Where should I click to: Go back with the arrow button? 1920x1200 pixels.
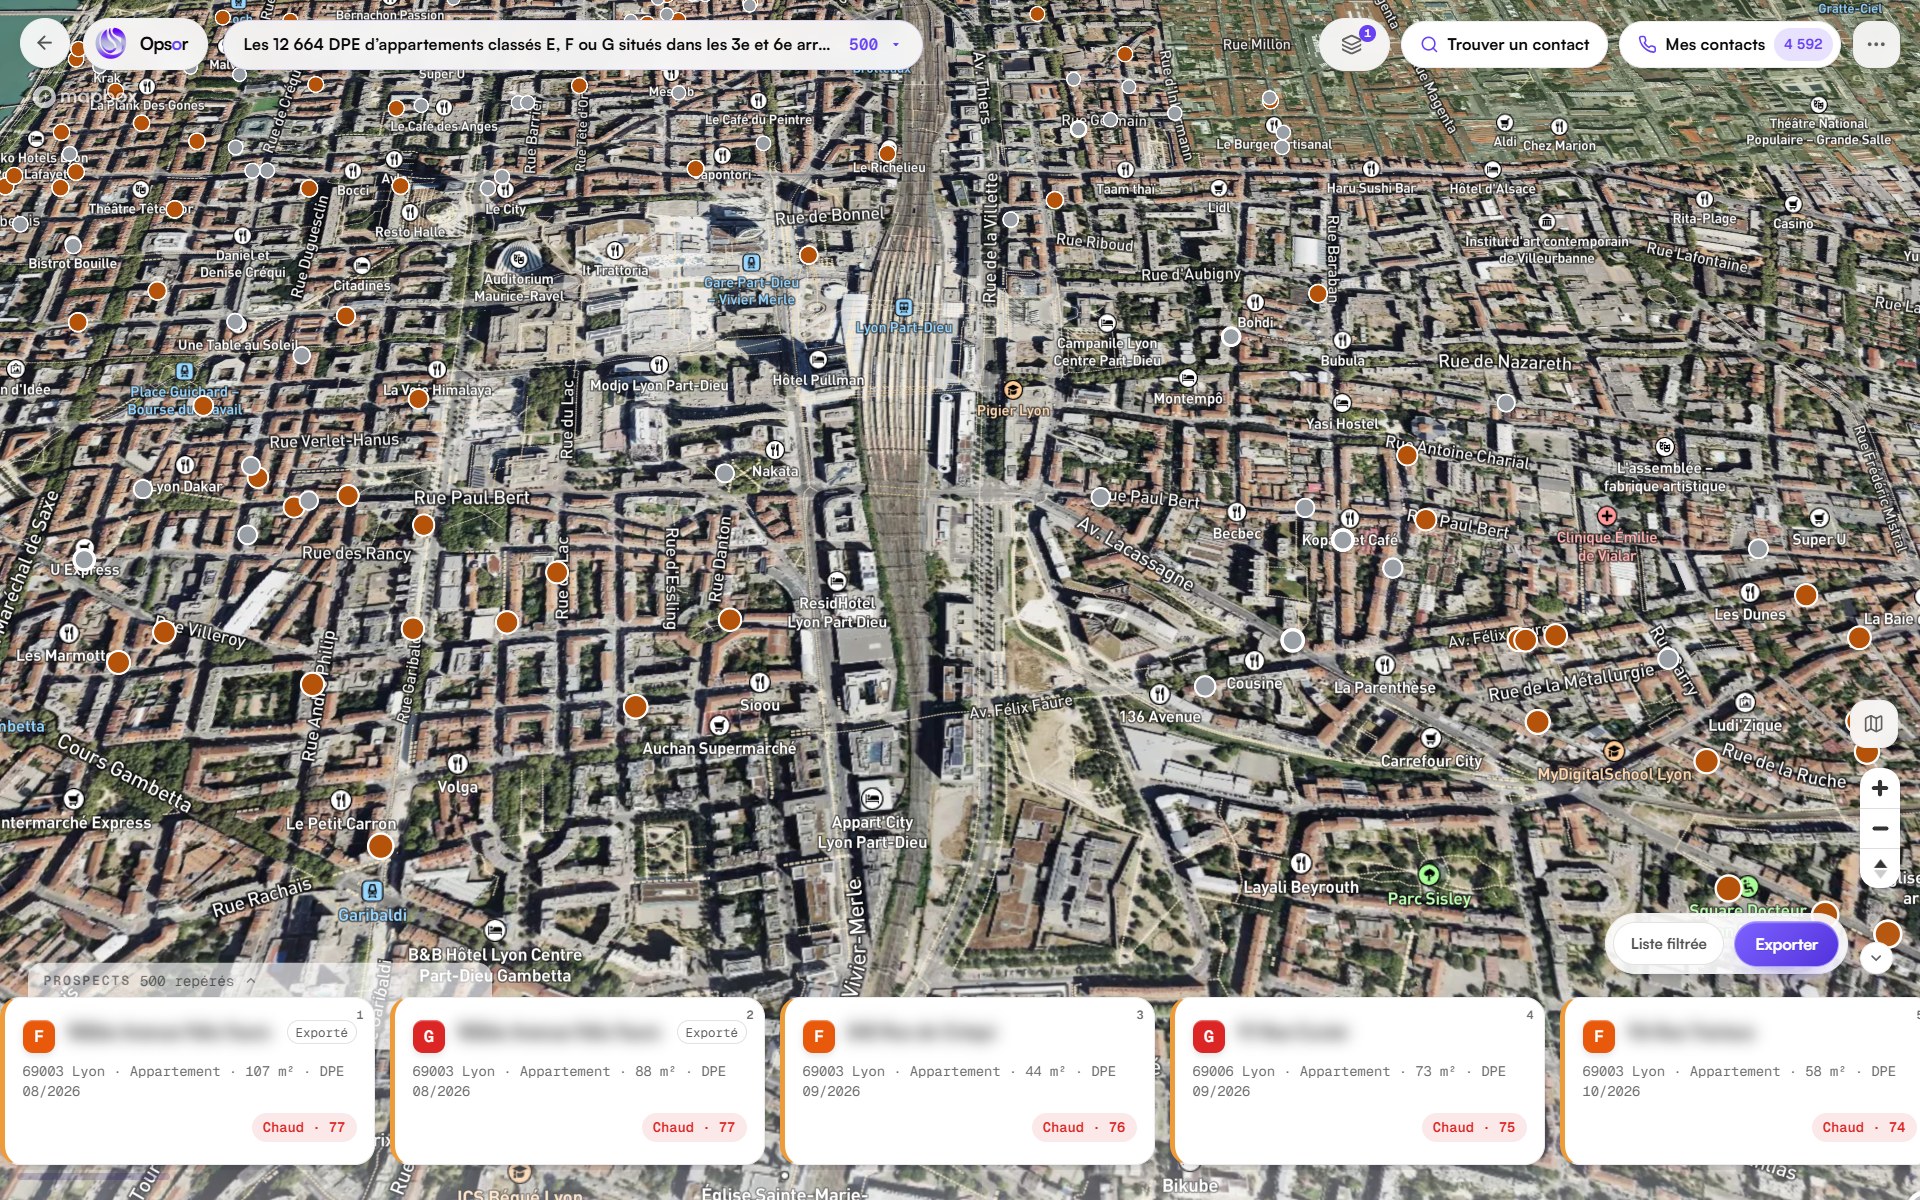[x=44, y=44]
